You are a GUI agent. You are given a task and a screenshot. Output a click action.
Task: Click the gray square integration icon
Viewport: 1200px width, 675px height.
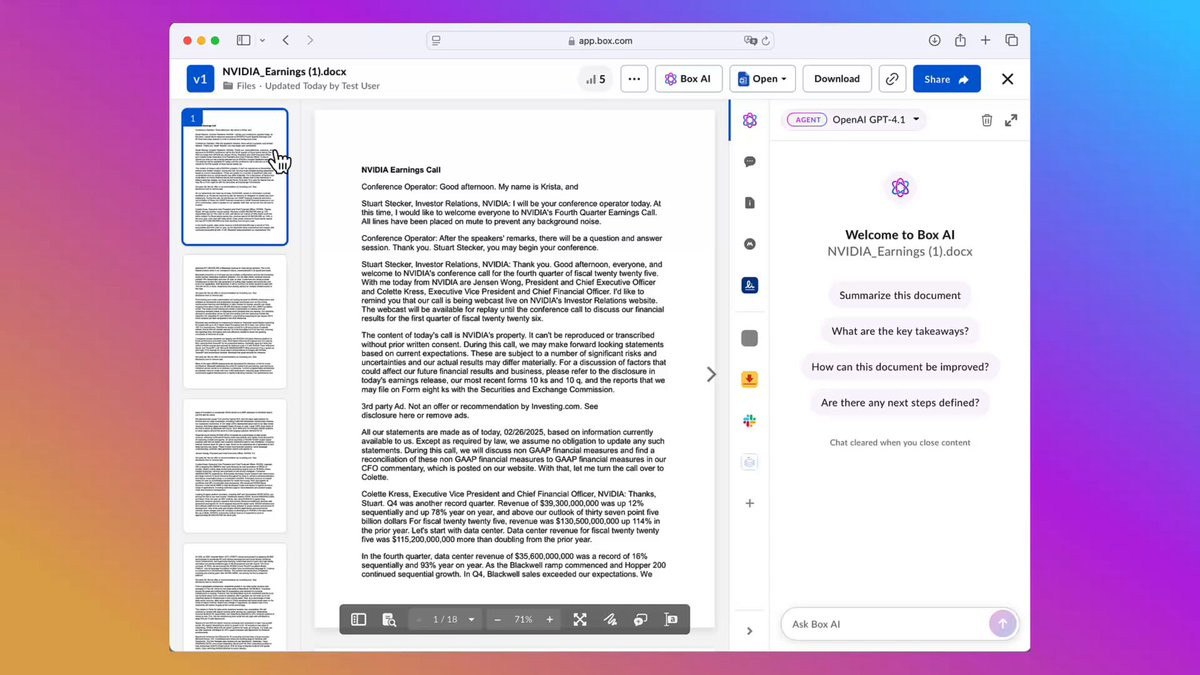click(750, 339)
